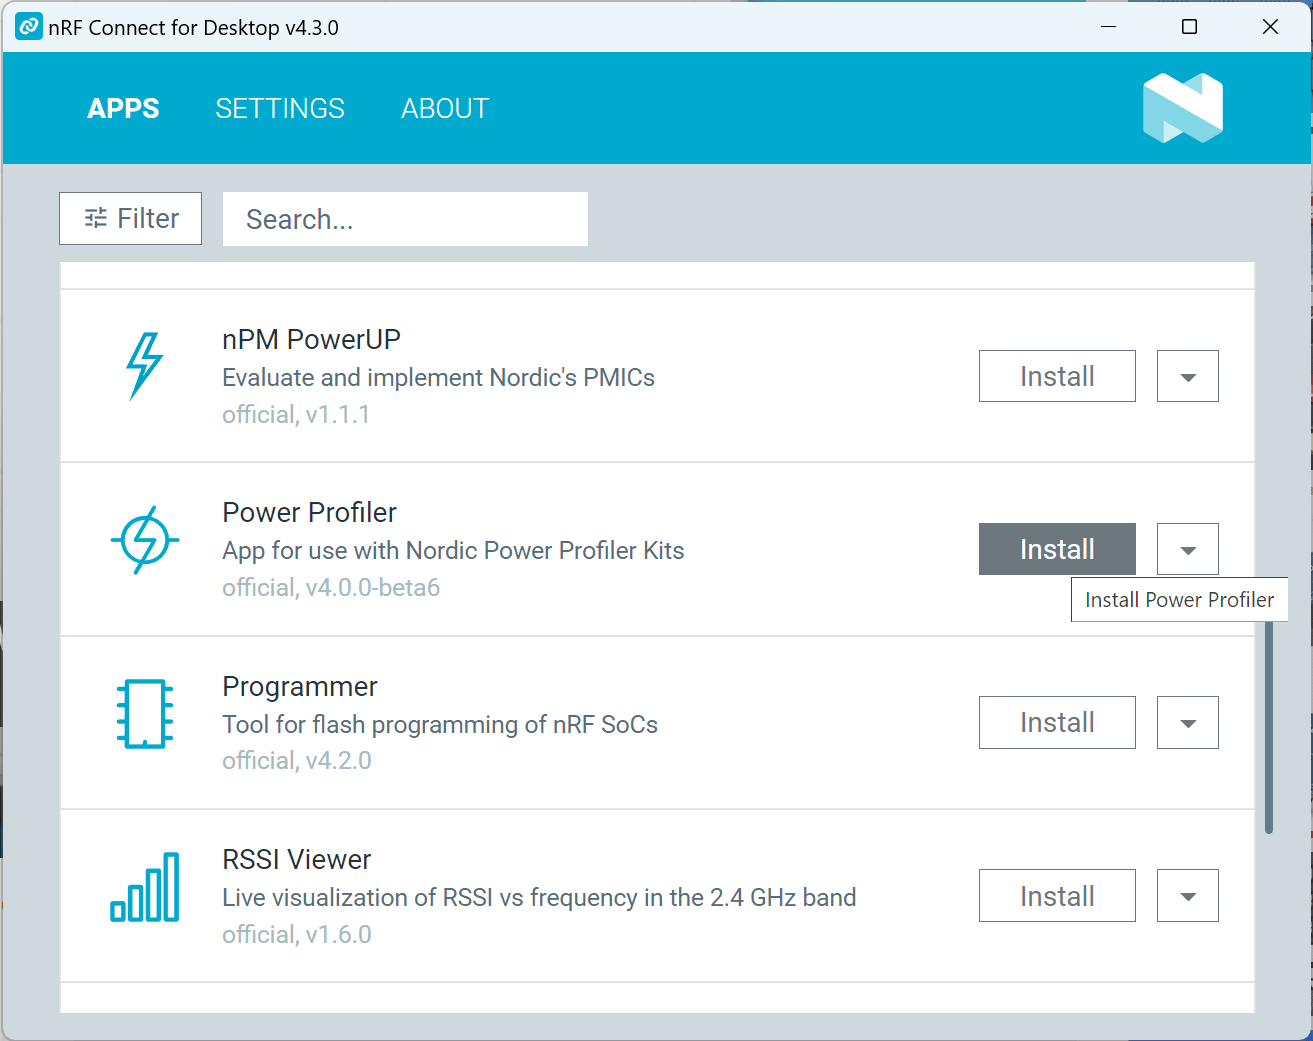The width and height of the screenshot is (1313, 1041).
Task: Switch to the SETTINGS tab
Action: [x=280, y=108]
